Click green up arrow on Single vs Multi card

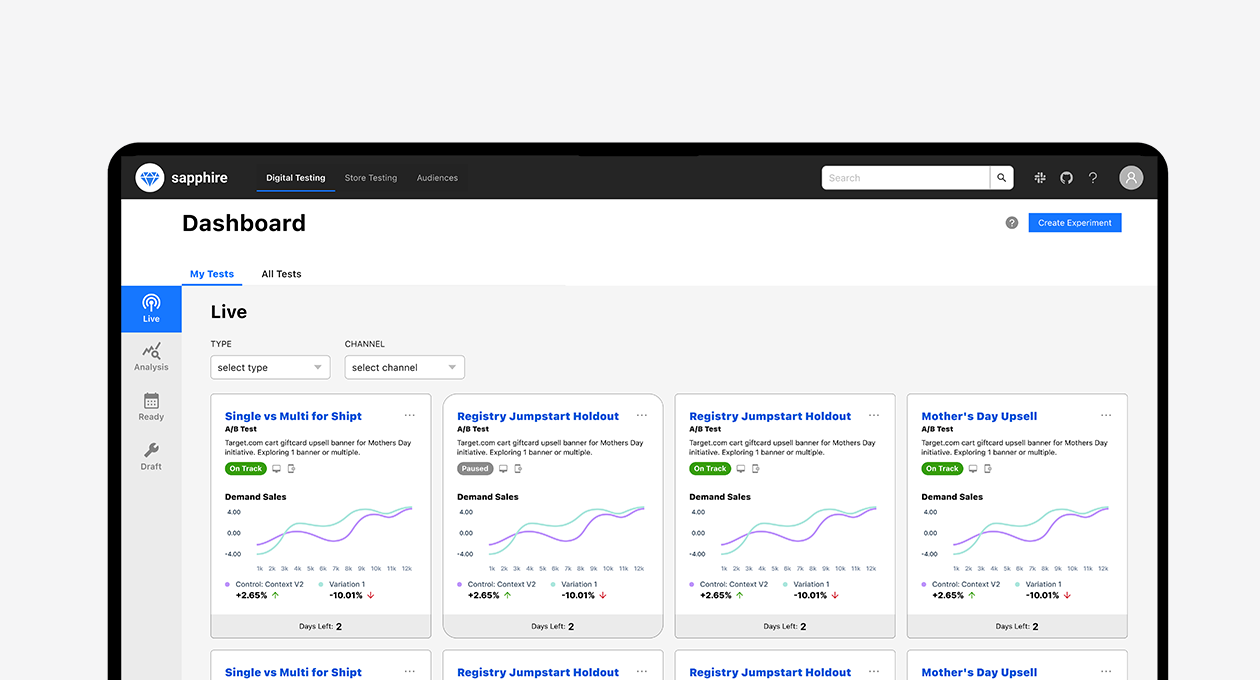pyautogui.click(x=275, y=595)
